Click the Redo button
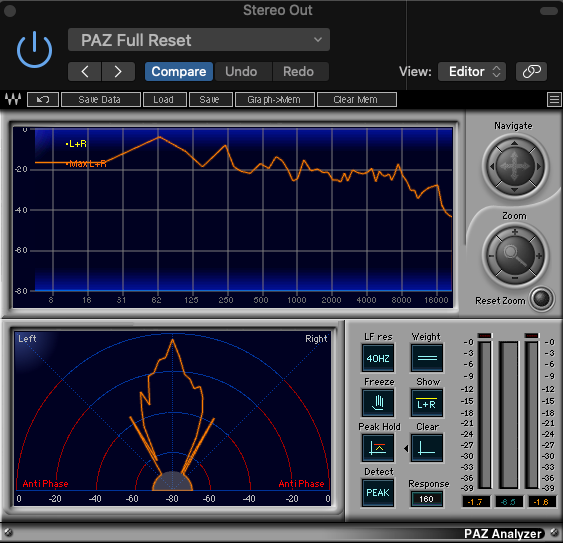Screen dimensions: 563x543 coord(299,71)
